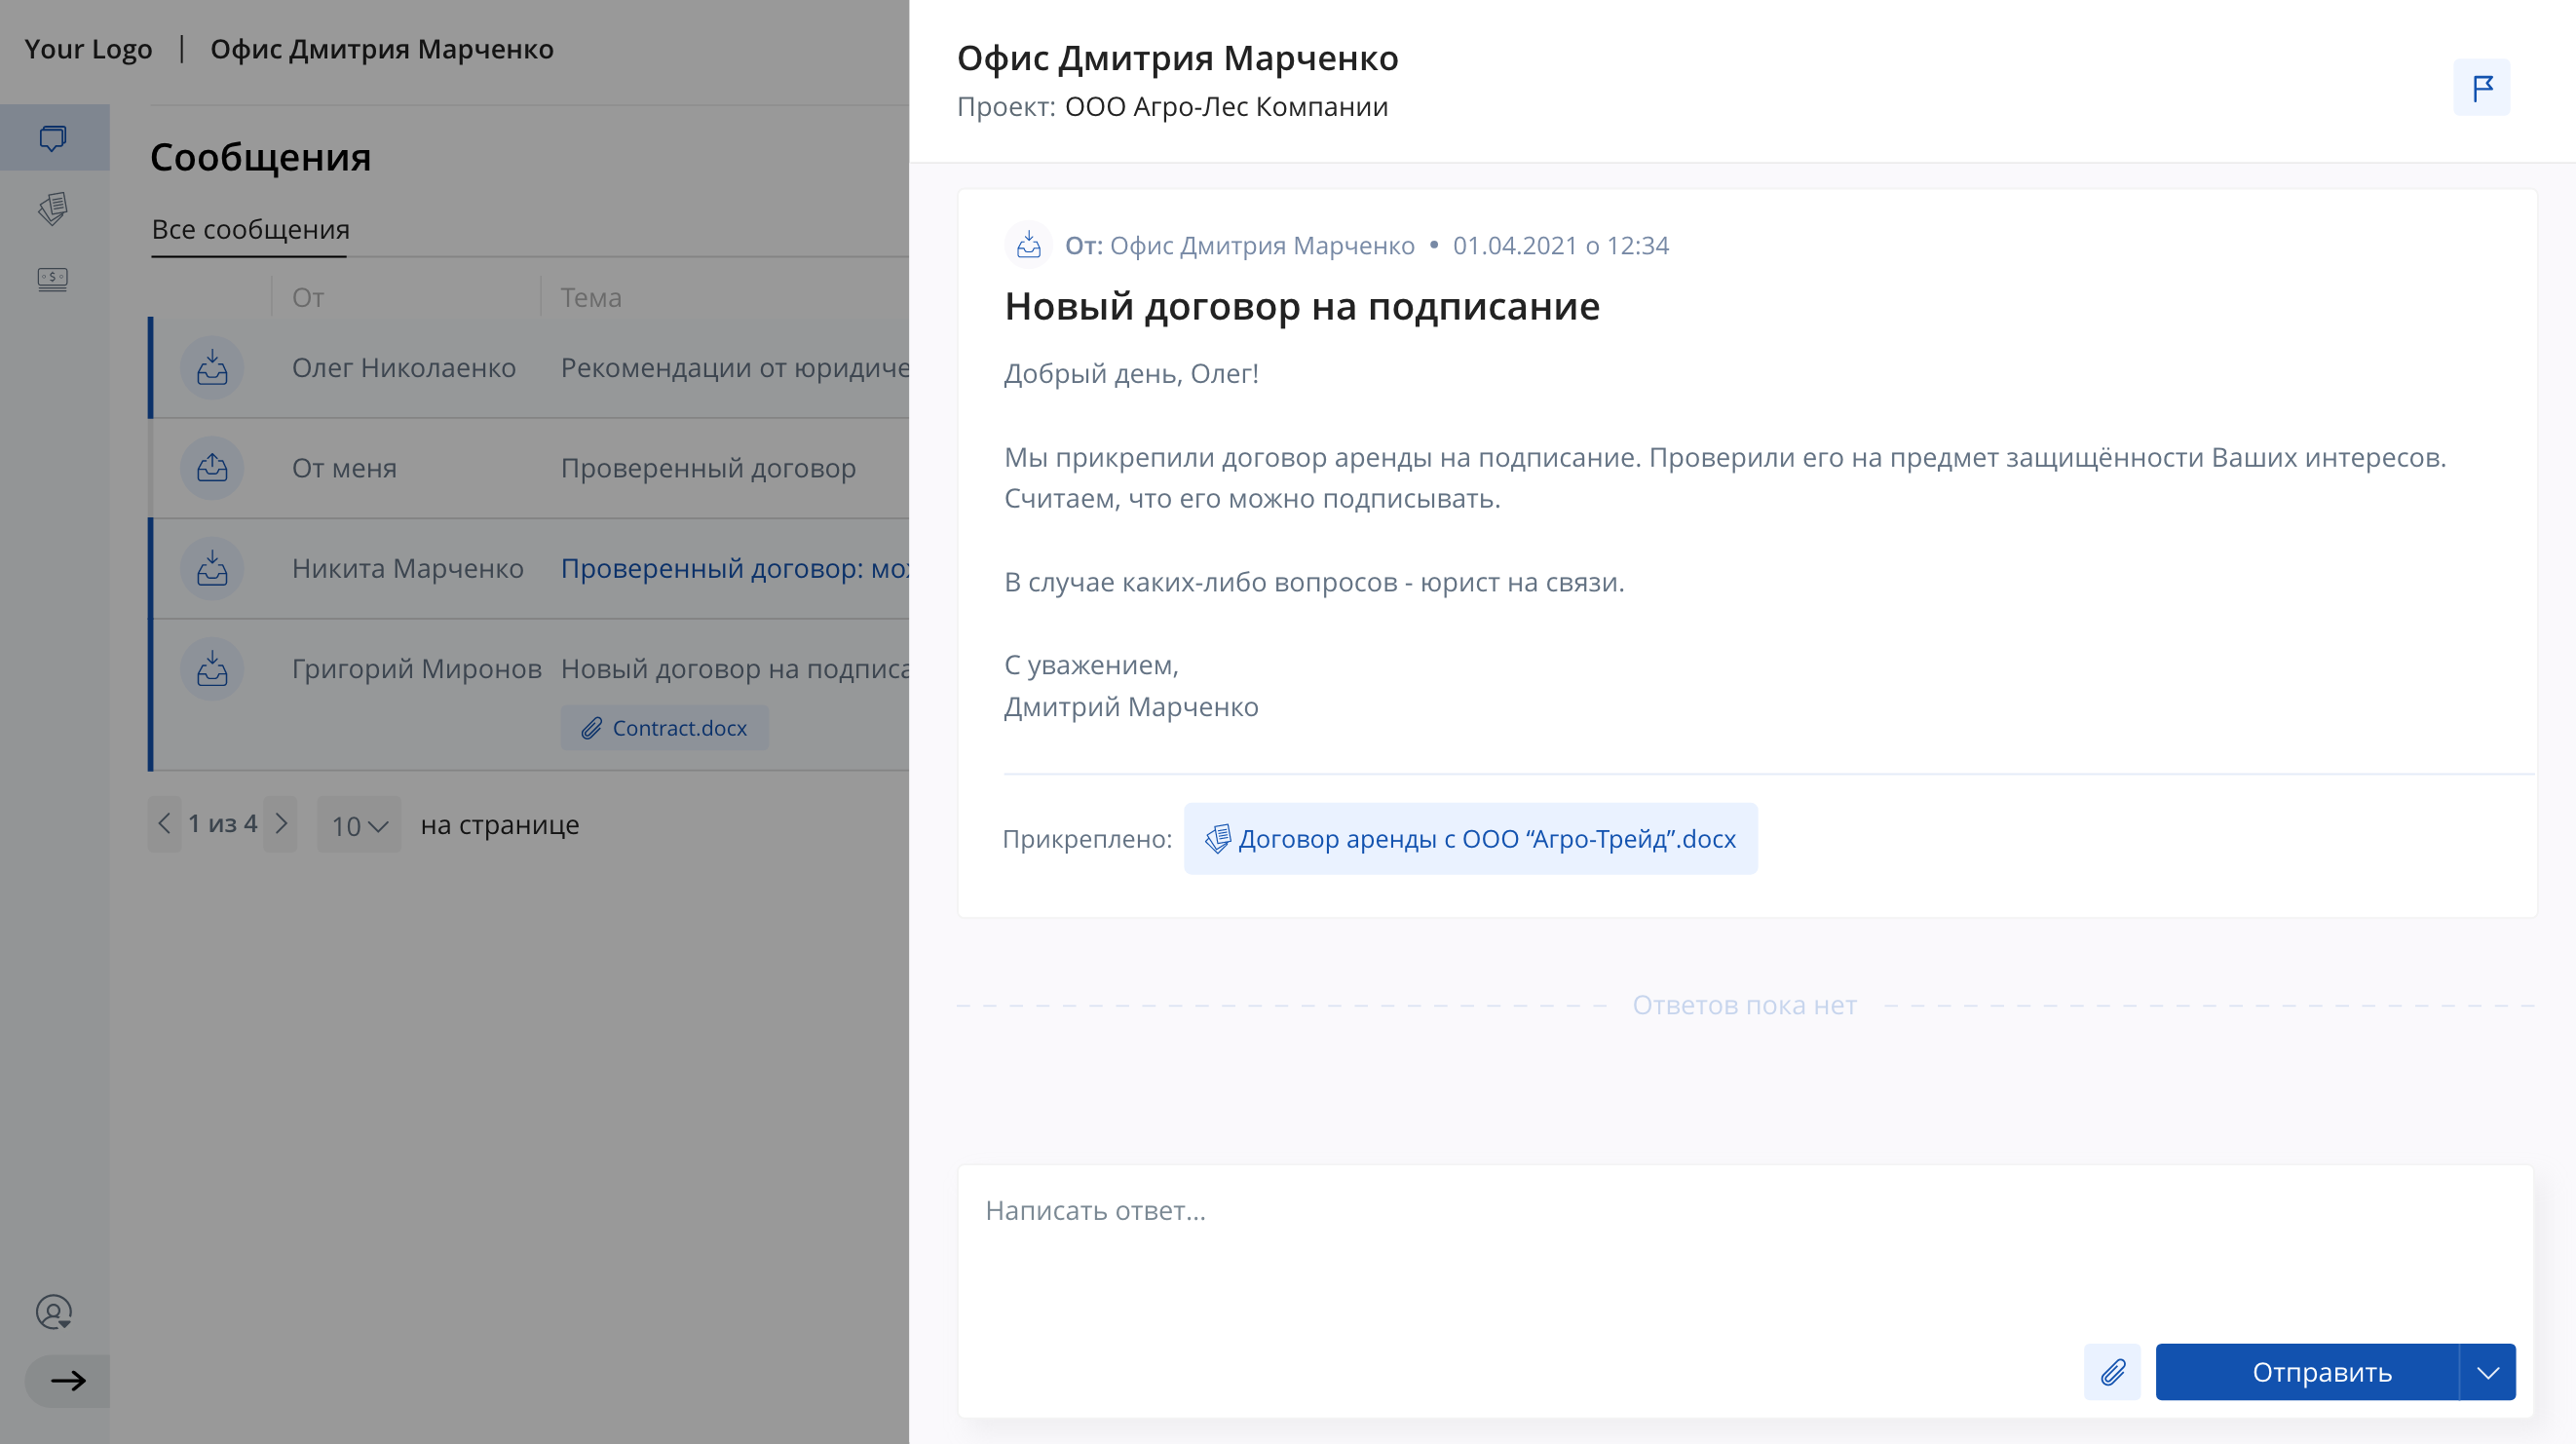Image resolution: width=2576 pixels, height=1444 pixels.
Task: Click the incoming icon of Никита Марченко row
Action: (212, 568)
